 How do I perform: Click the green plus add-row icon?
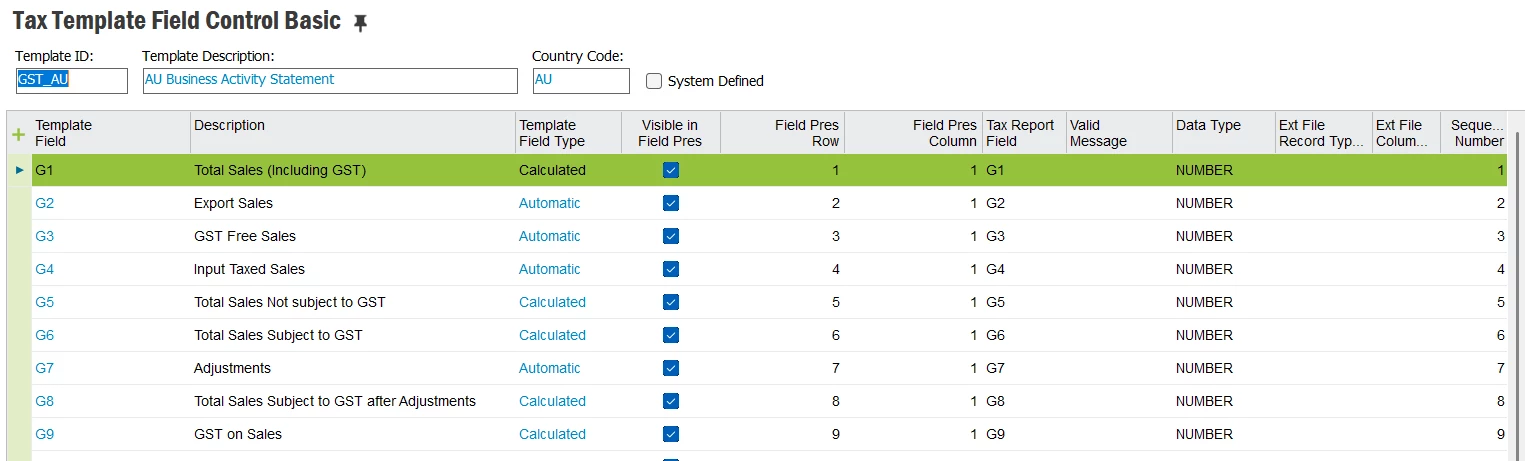pos(18,134)
